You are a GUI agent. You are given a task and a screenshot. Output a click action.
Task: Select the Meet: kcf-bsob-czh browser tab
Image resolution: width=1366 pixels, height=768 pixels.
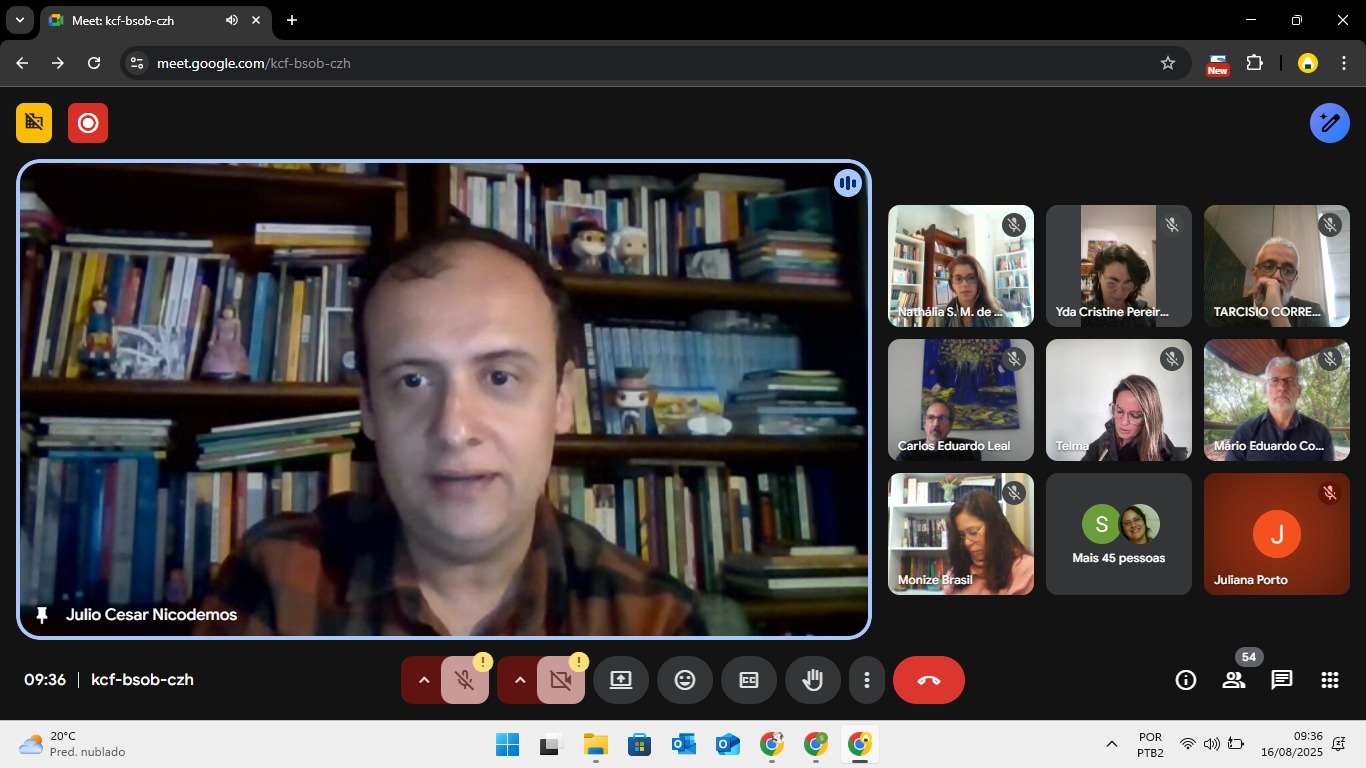coord(140,20)
